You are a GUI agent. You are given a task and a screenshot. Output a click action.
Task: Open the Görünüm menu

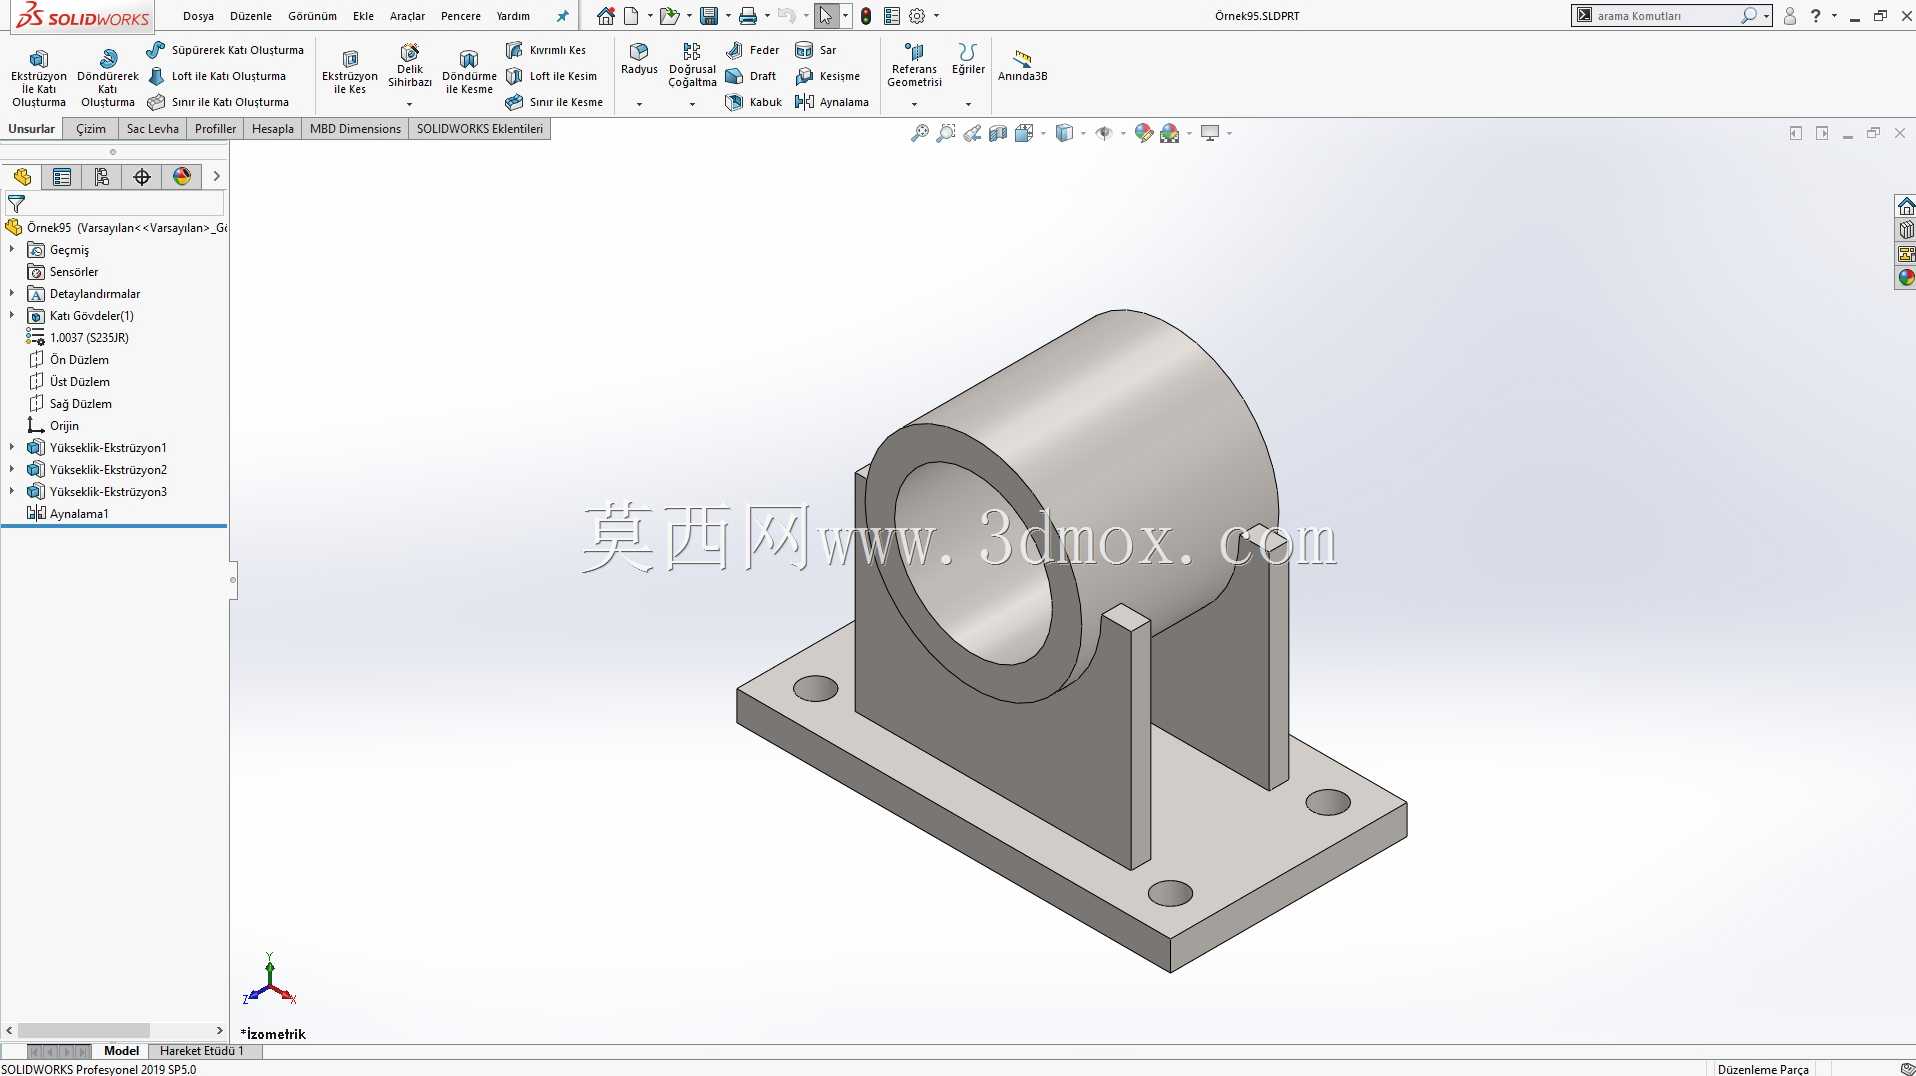pyautogui.click(x=312, y=16)
